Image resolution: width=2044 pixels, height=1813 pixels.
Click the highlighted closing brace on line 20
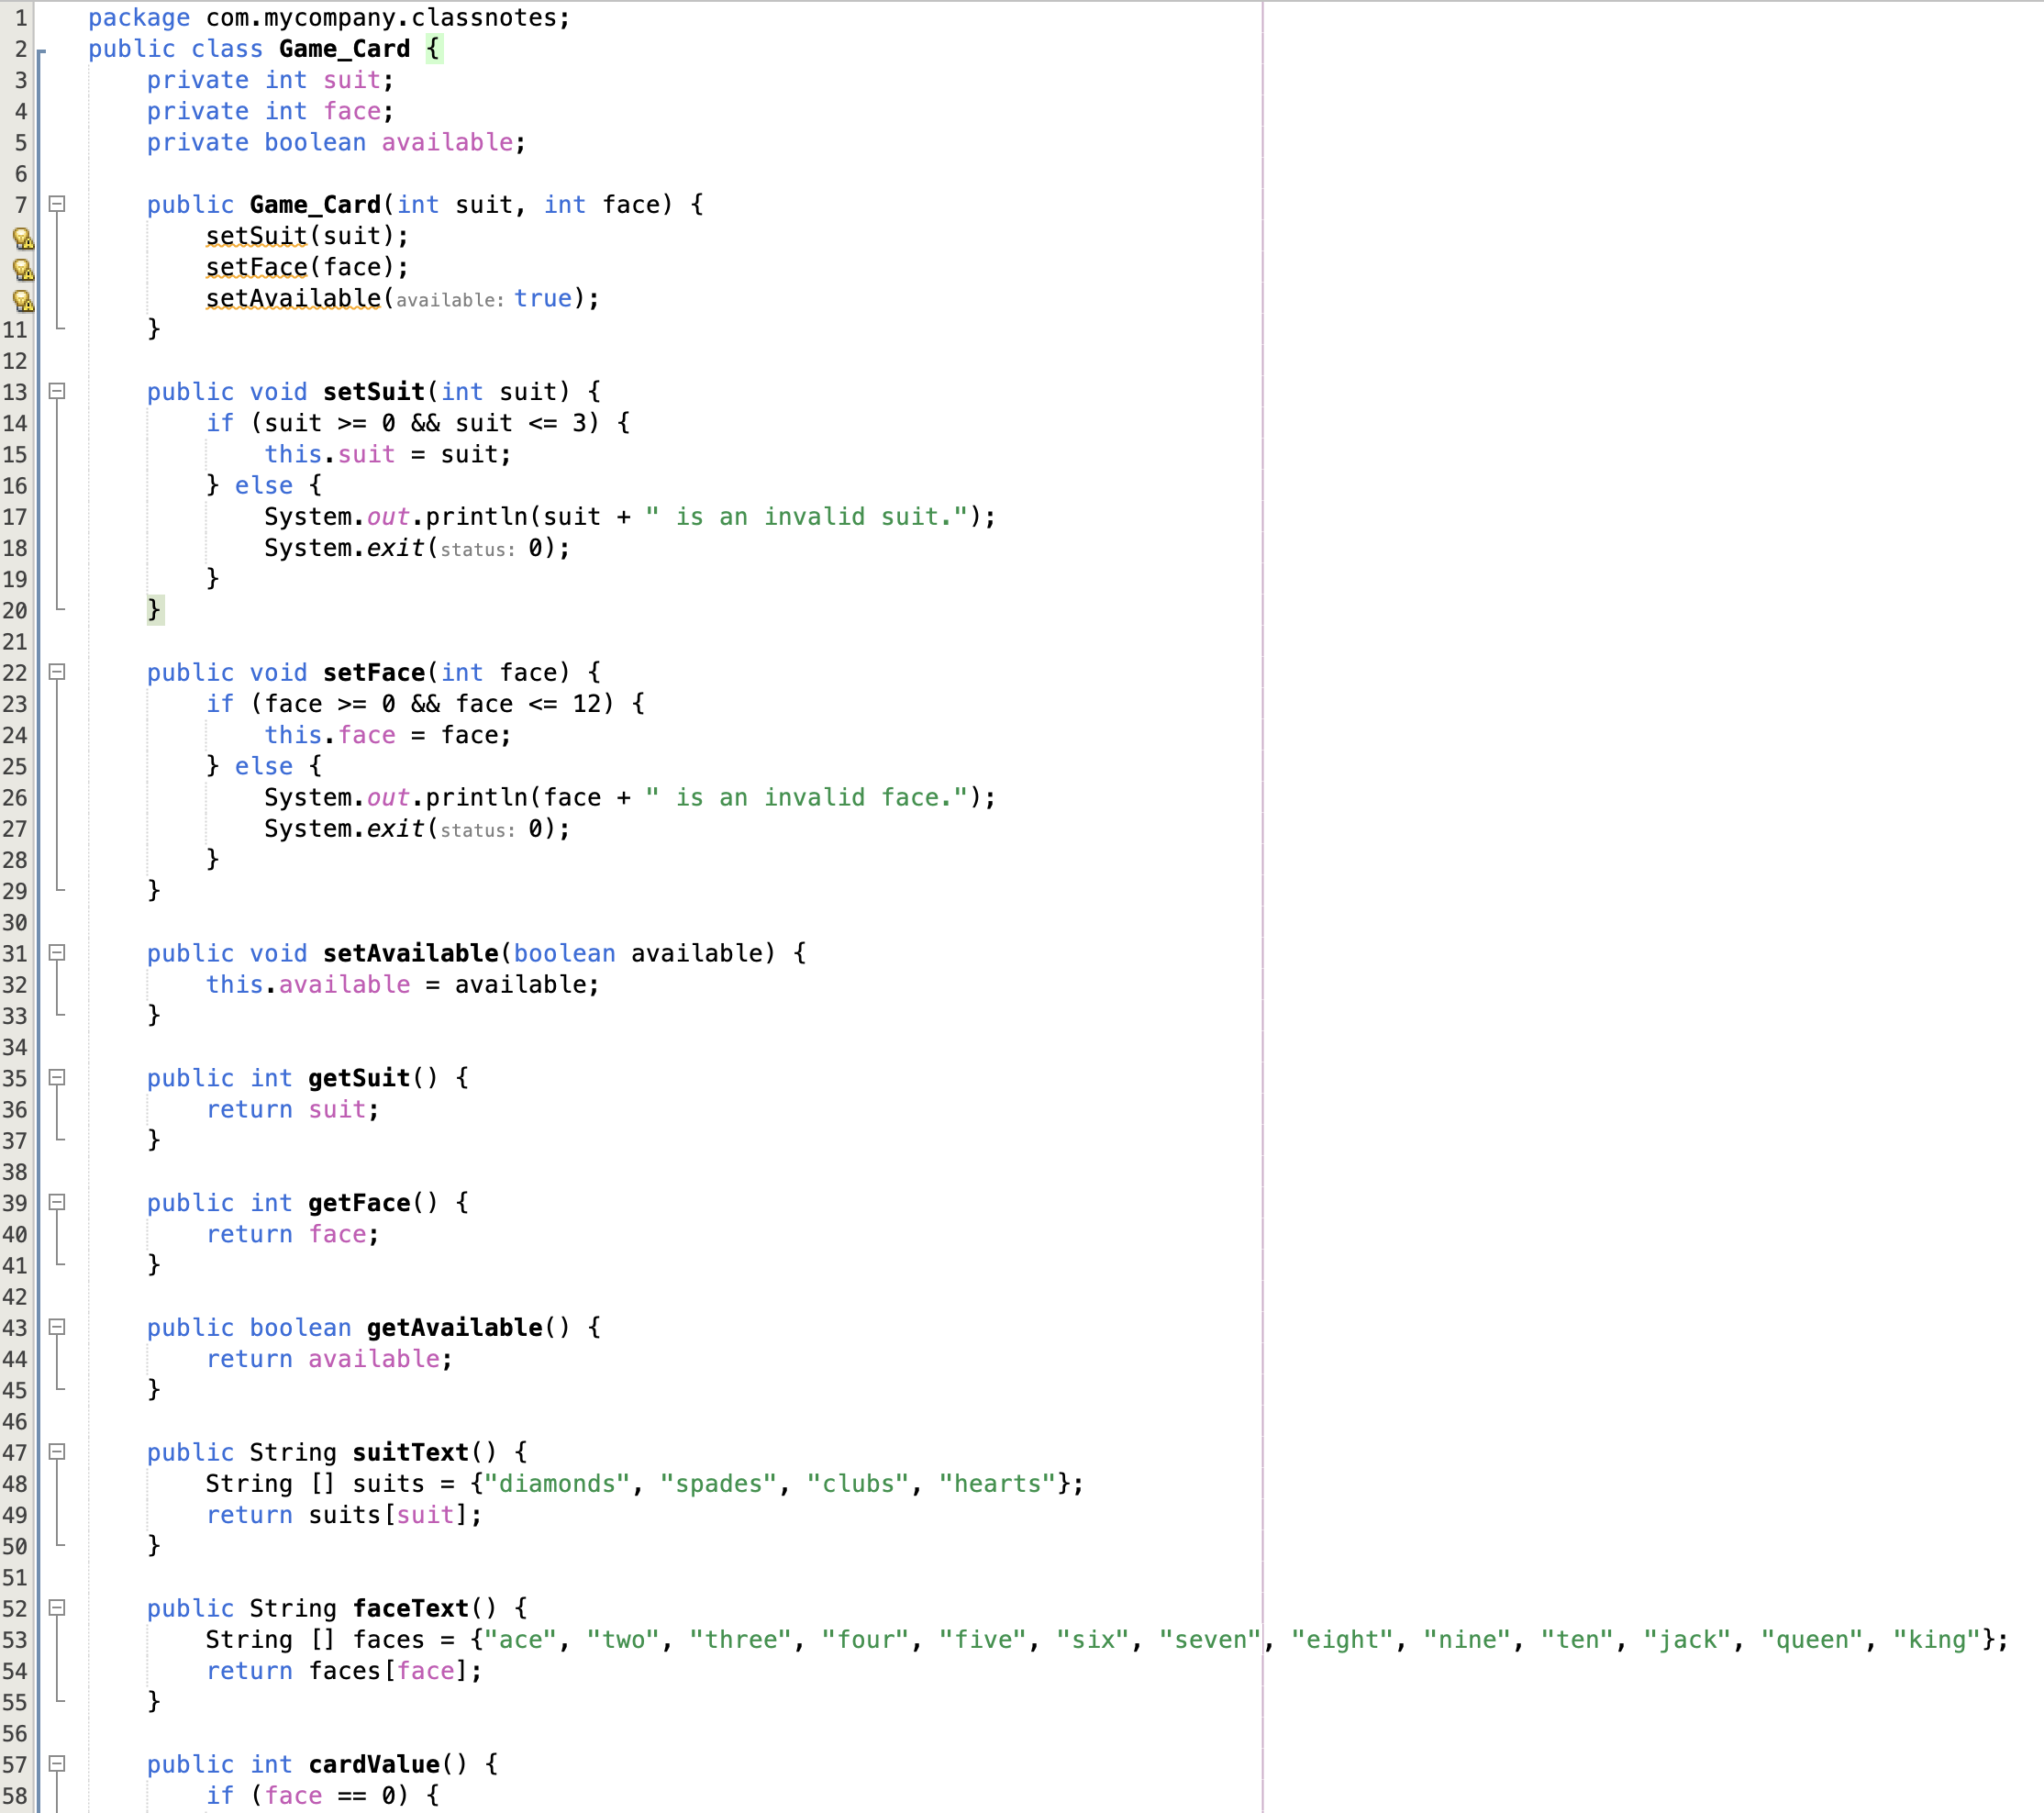(x=156, y=610)
